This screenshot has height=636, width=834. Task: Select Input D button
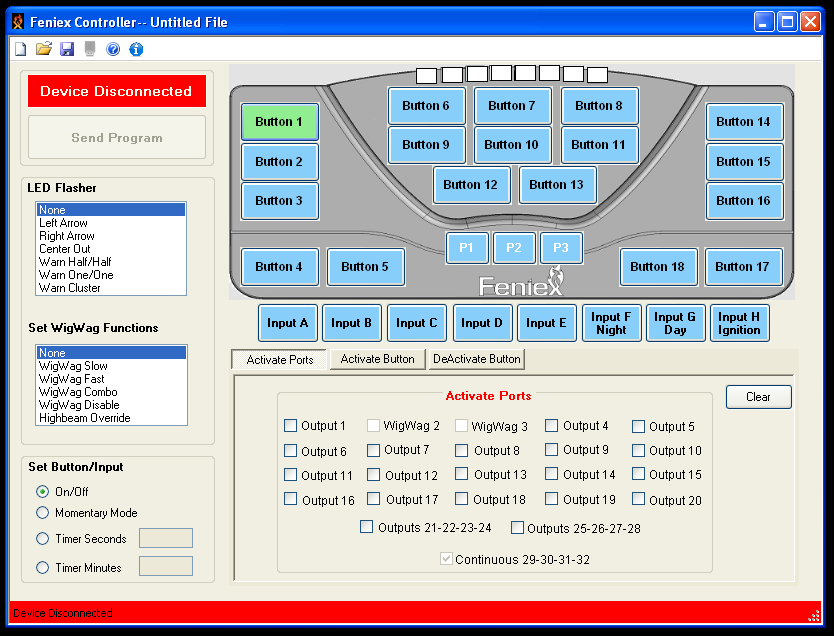pos(482,323)
